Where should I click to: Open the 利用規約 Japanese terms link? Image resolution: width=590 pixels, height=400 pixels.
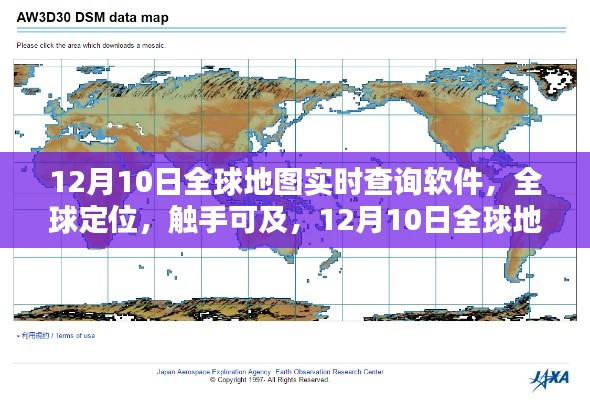pos(35,336)
